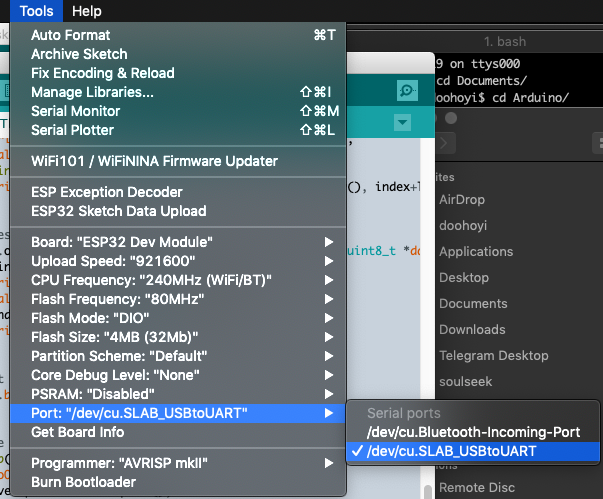The height and width of the screenshot is (499, 603).
Task: Open the Help menu in the menu bar
Action: coord(87,11)
